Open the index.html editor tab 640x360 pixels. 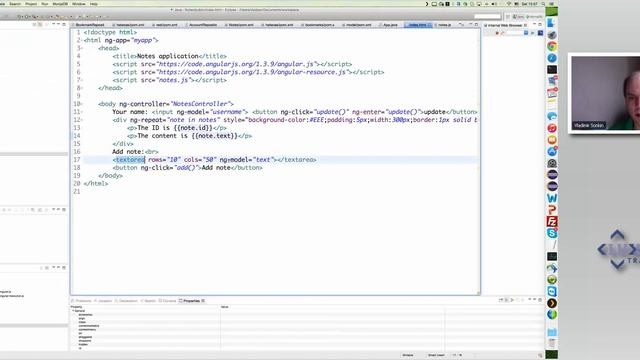tap(418, 25)
